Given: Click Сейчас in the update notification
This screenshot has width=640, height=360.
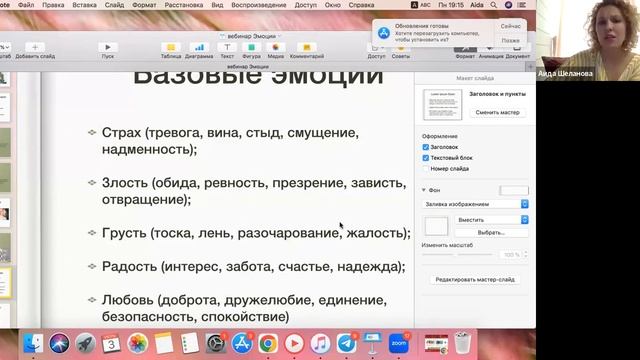Looking at the screenshot, I should pyautogui.click(x=510, y=26).
